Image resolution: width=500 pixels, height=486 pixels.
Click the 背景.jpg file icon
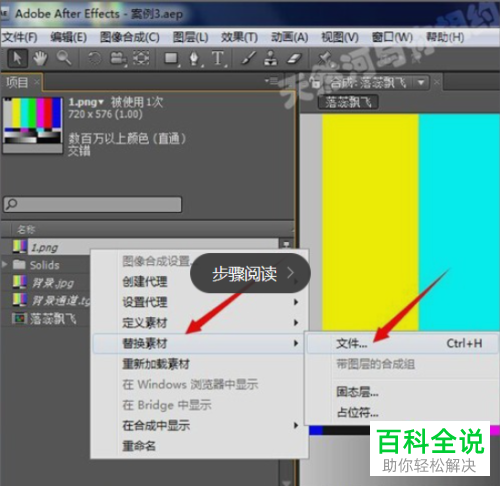20,282
